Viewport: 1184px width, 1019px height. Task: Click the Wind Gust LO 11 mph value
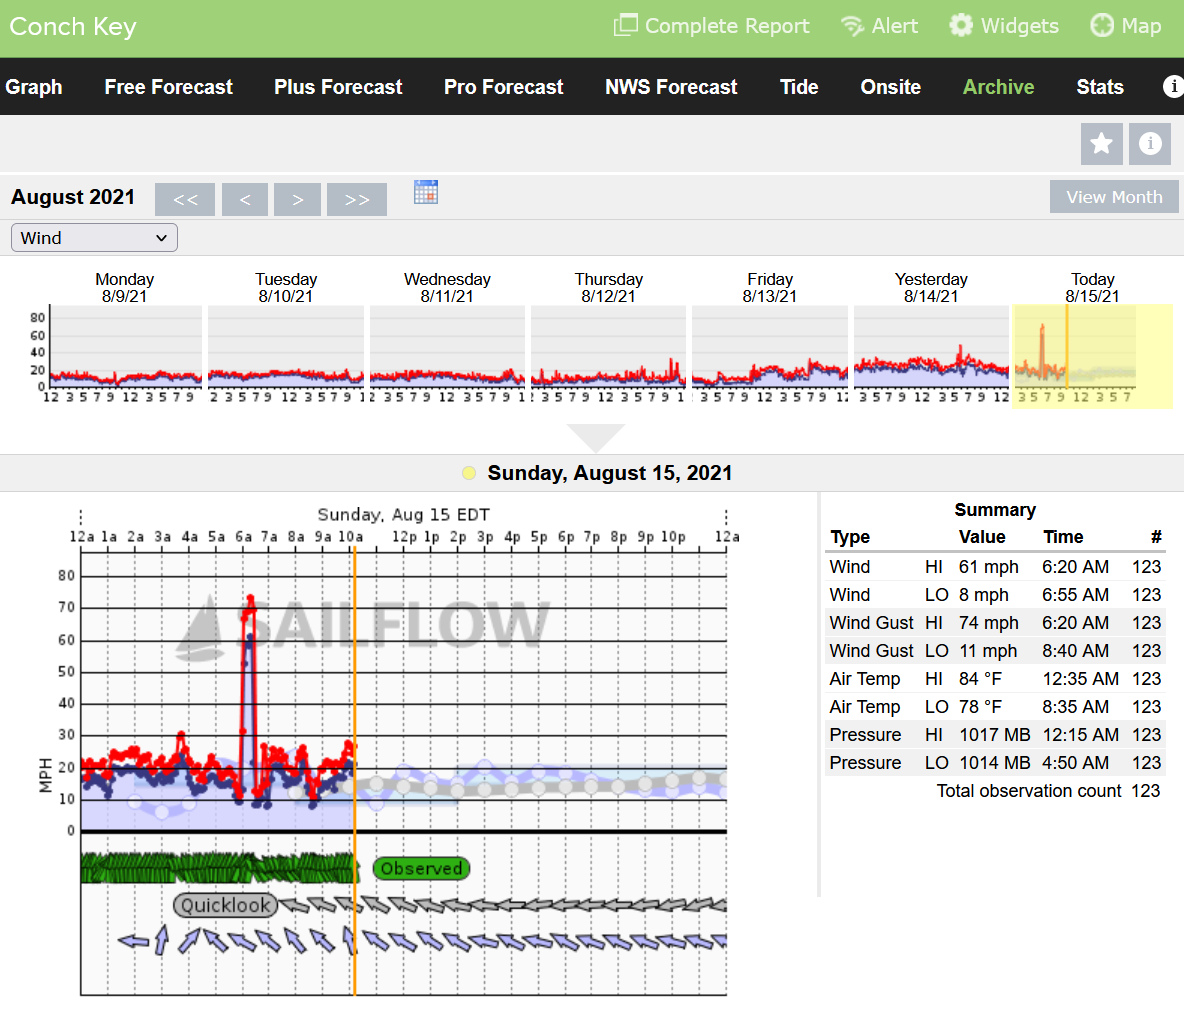[x=988, y=650]
